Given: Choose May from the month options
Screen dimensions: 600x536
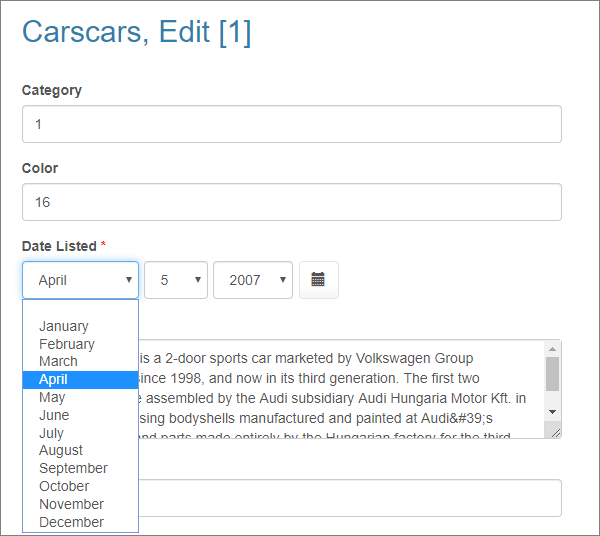Looking at the screenshot, I should pos(80,397).
